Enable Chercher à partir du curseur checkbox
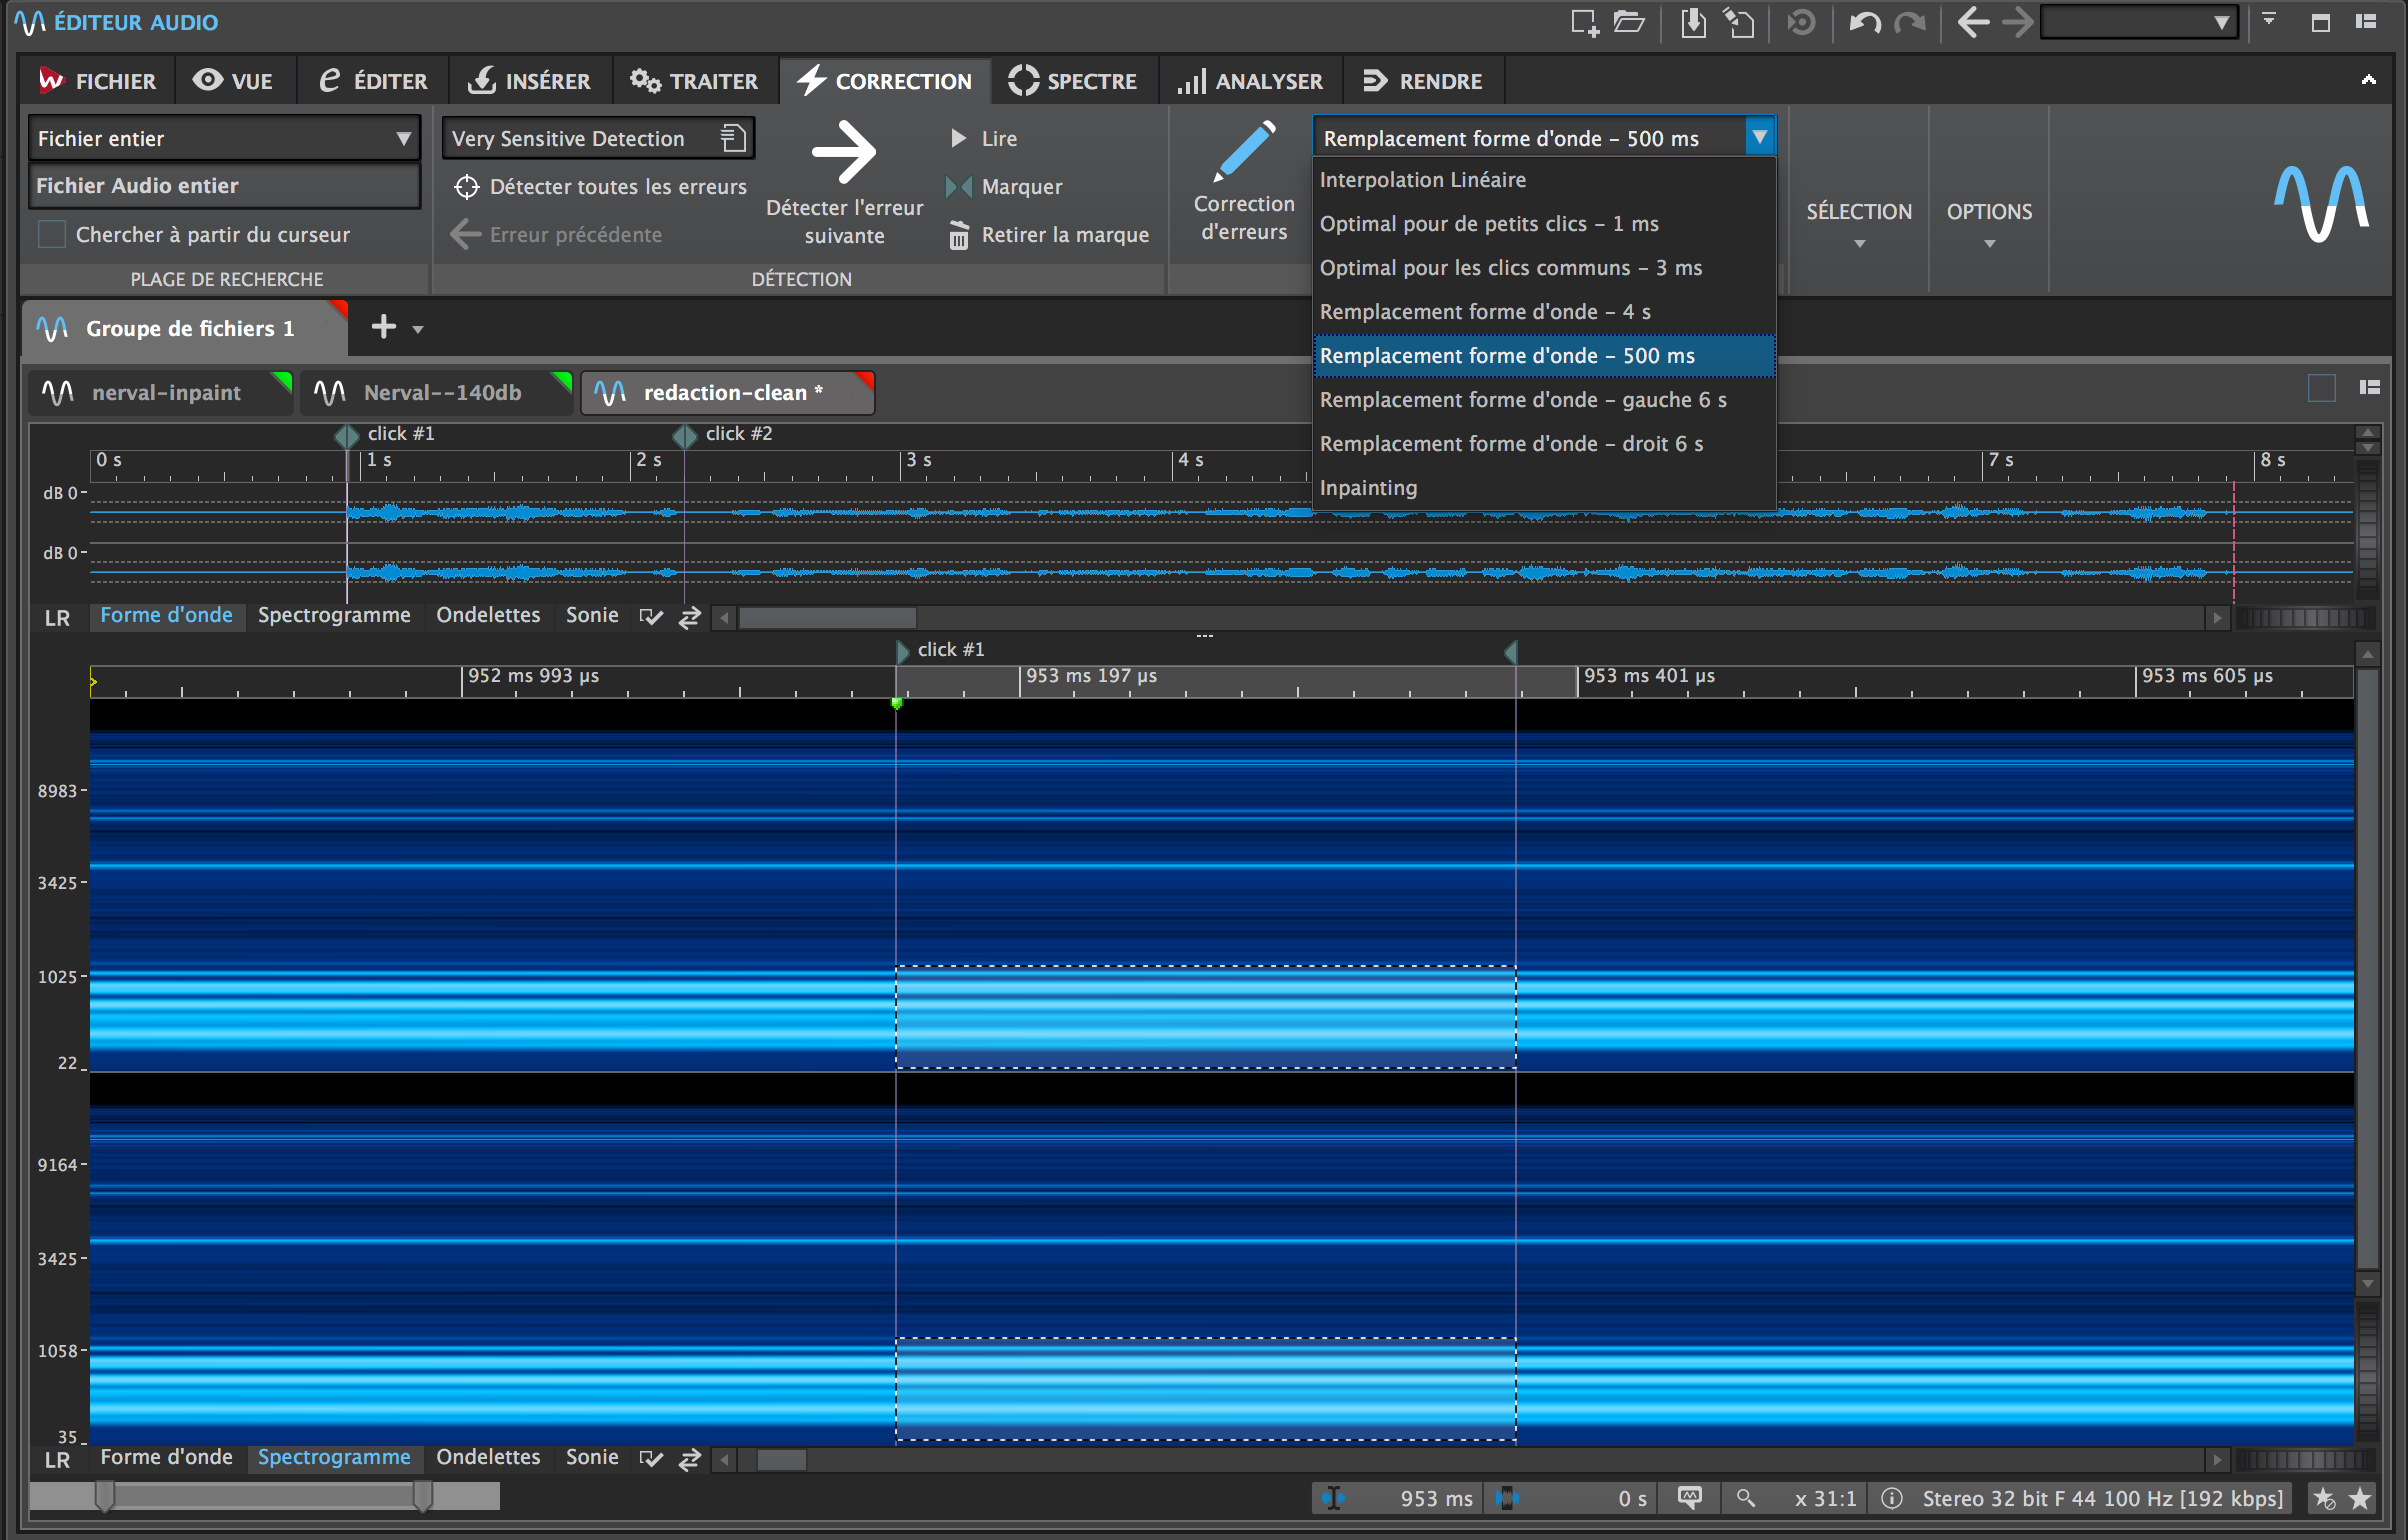This screenshot has height=1540, width=2408. (51, 234)
